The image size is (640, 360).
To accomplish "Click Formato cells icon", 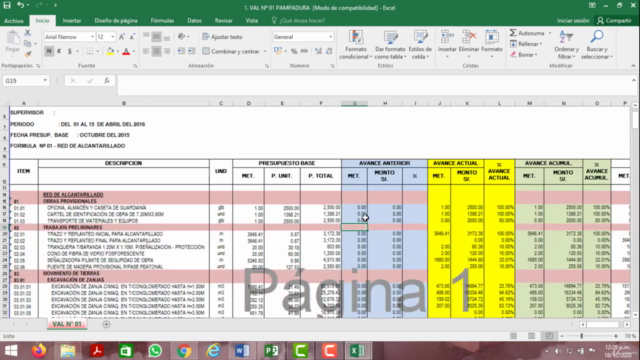I will point(492,37).
